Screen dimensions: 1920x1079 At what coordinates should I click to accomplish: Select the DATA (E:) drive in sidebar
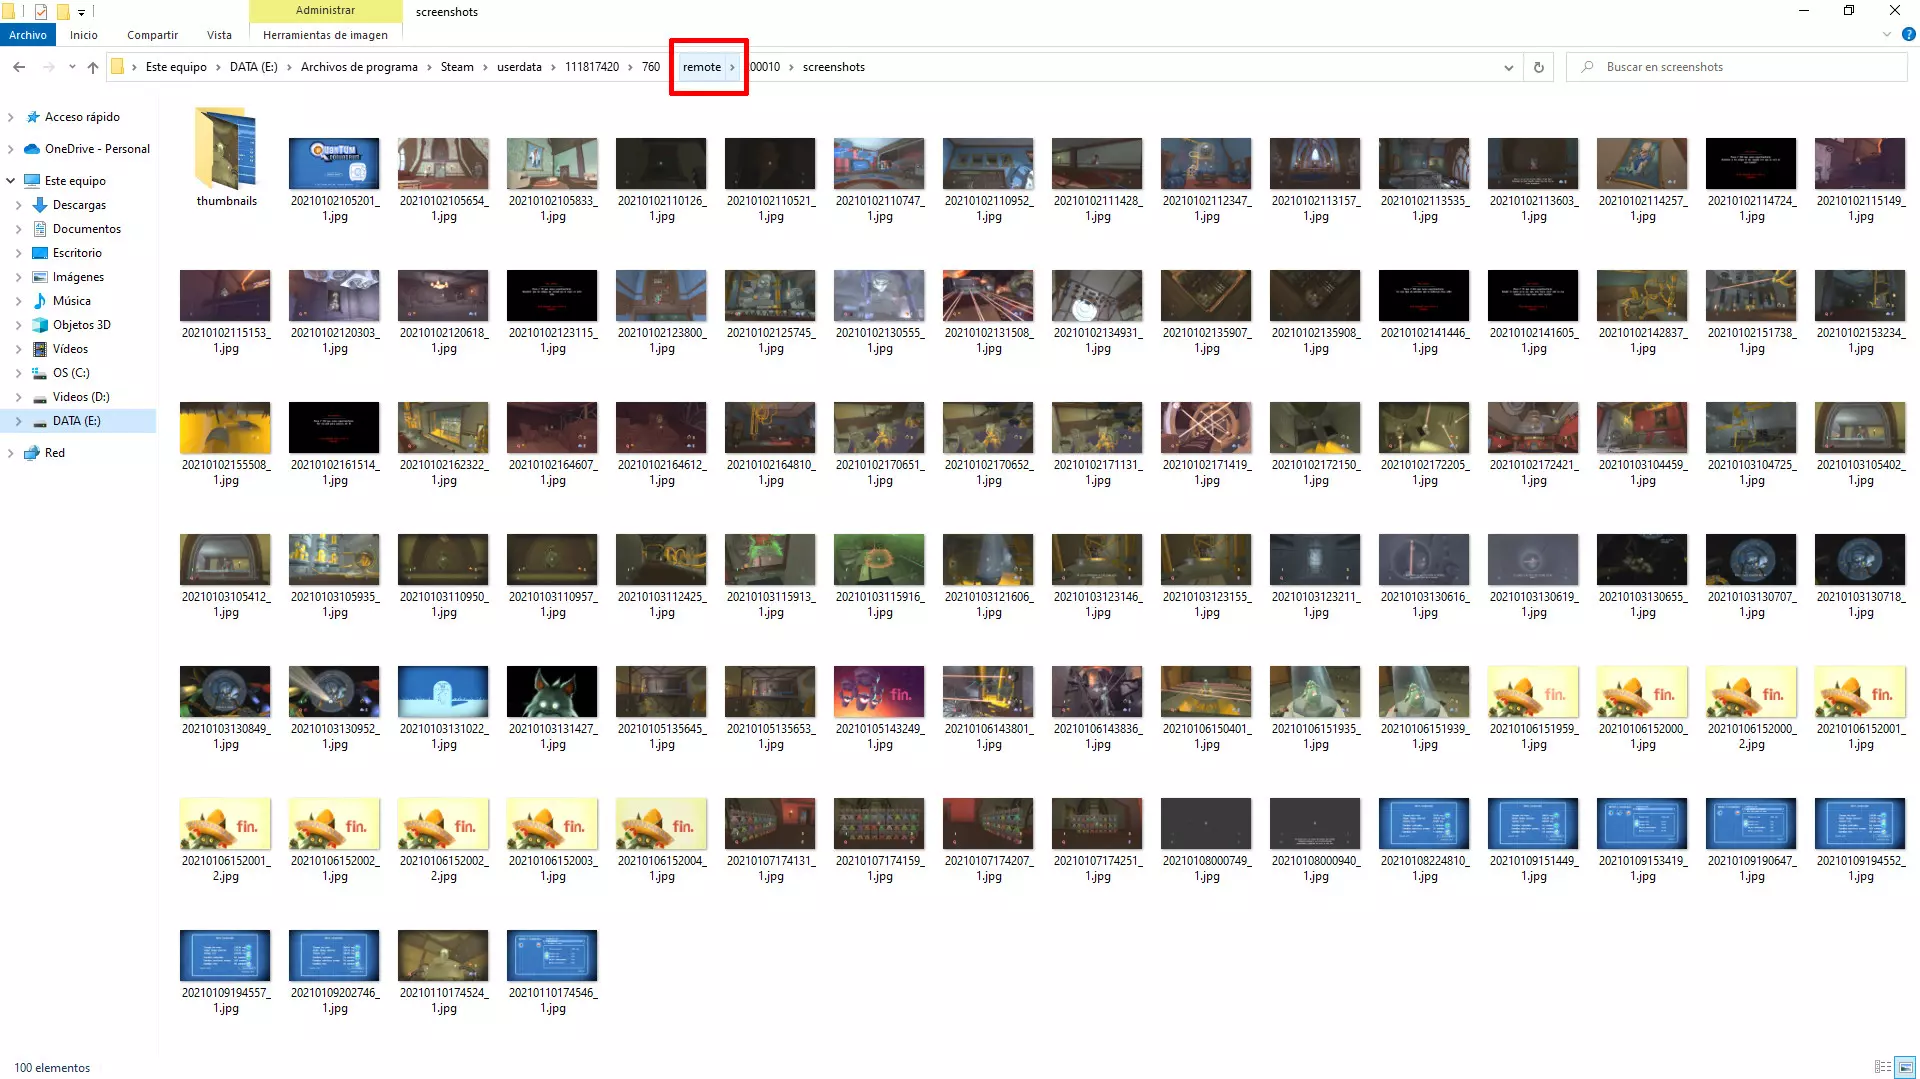click(67, 421)
